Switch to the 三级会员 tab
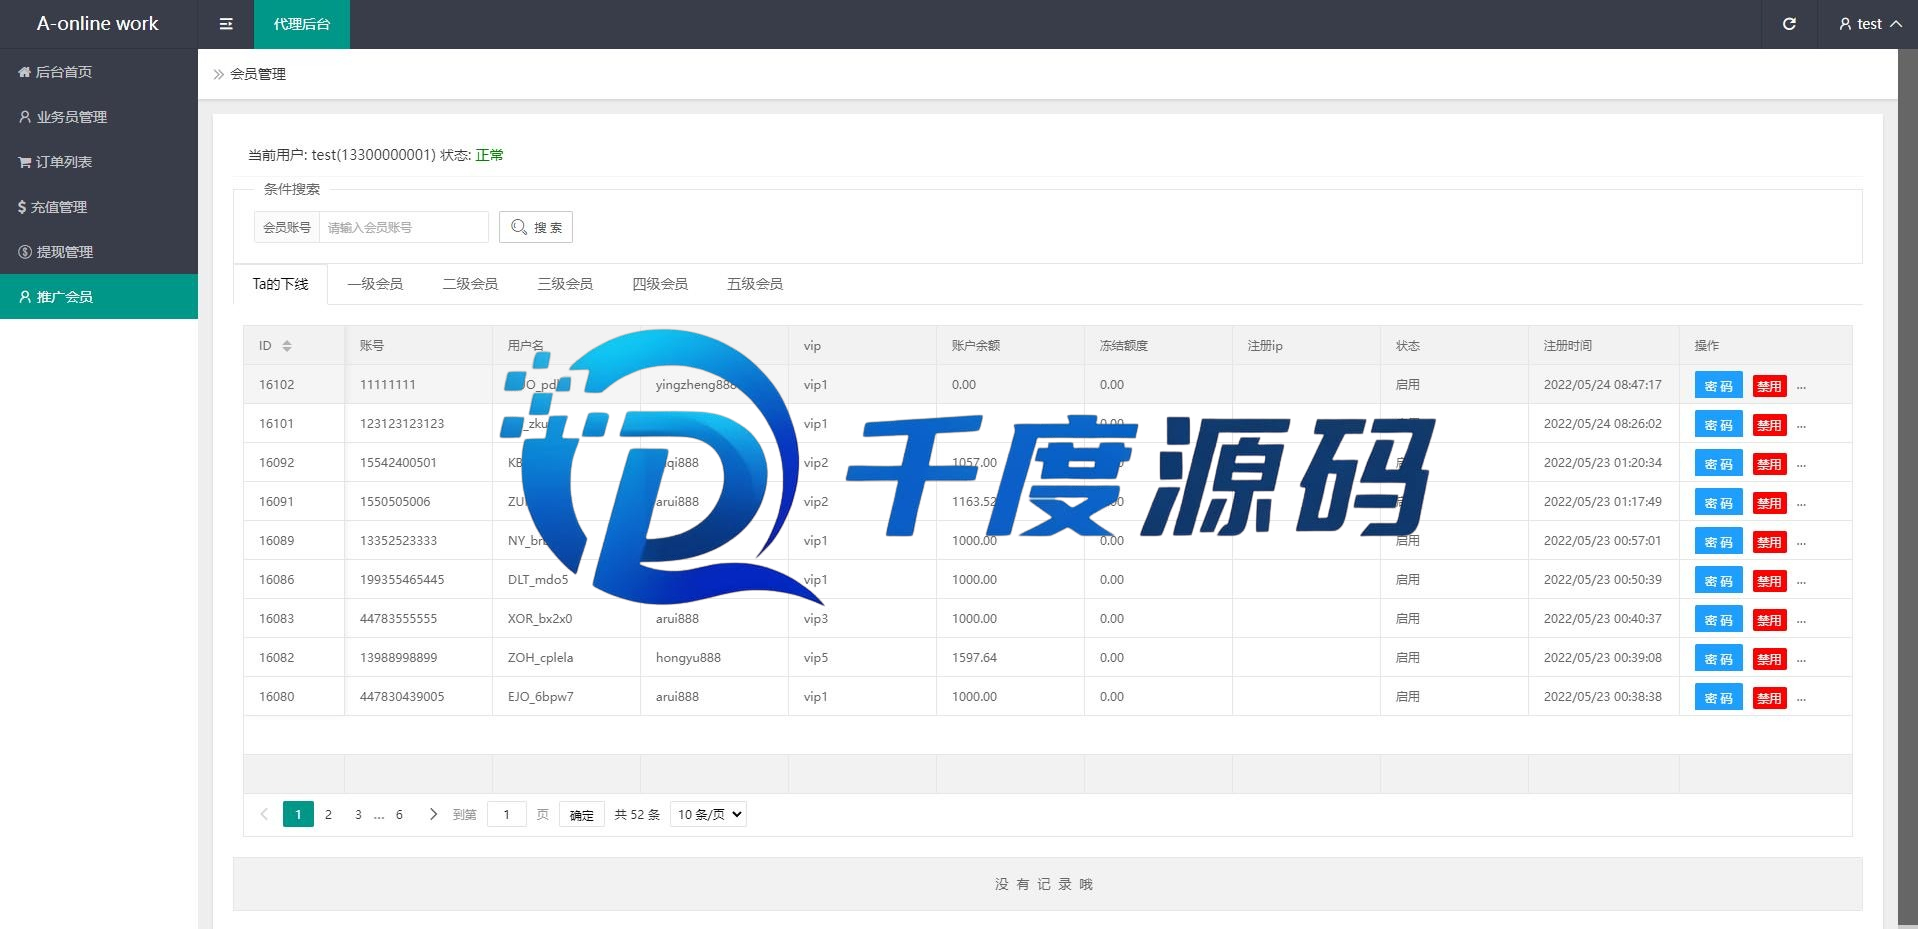The image size is (1918, 929). coord(565,284)
